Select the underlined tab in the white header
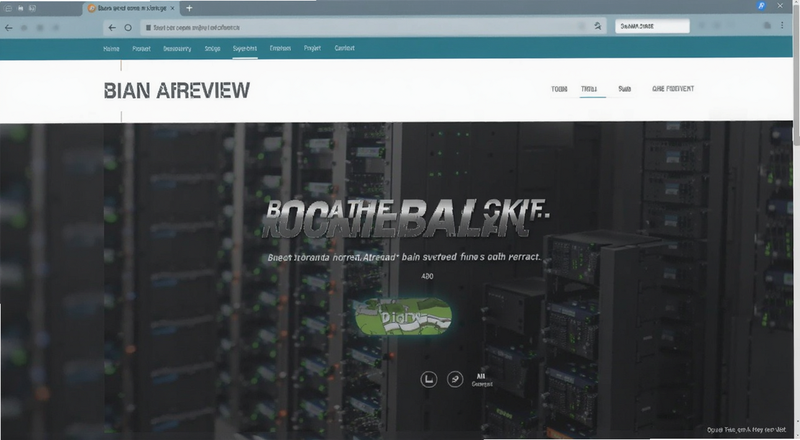The image size is (800, 440). [589, 89]
